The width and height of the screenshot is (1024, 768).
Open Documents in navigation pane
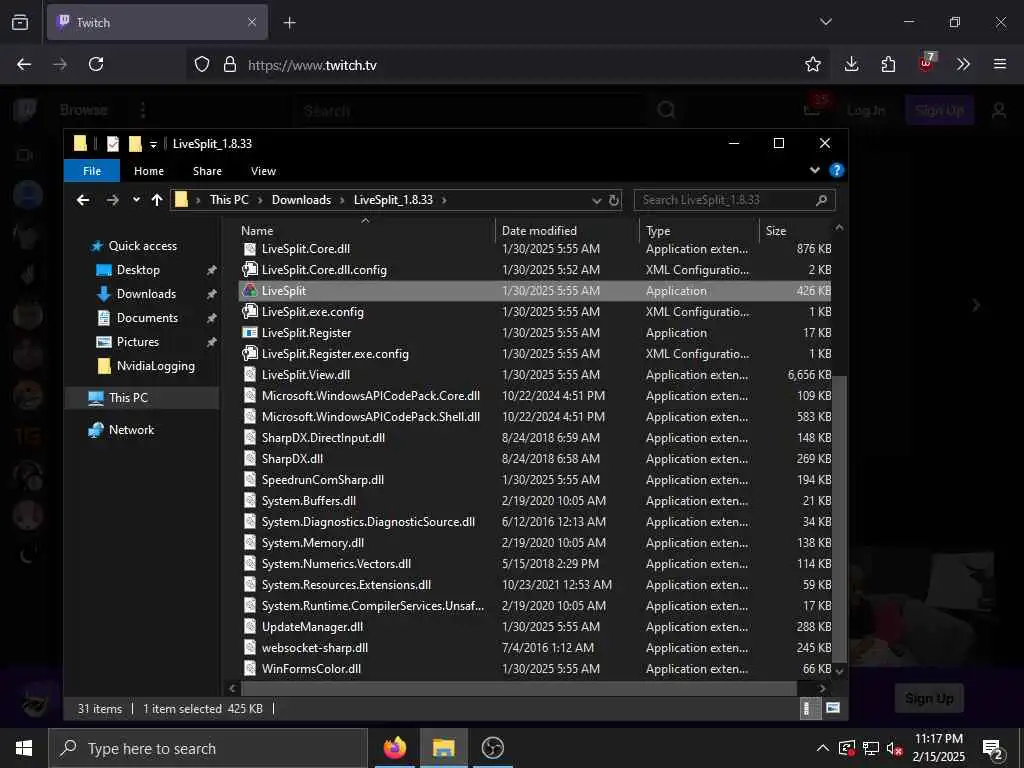point(147,318)
